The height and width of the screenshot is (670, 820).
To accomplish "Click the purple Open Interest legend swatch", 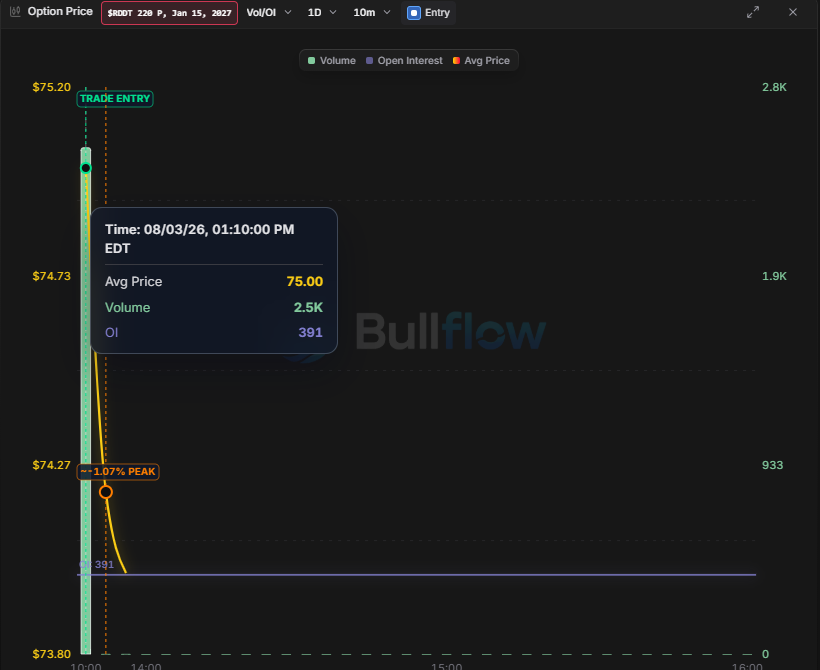I will click(x=369, y=61).
